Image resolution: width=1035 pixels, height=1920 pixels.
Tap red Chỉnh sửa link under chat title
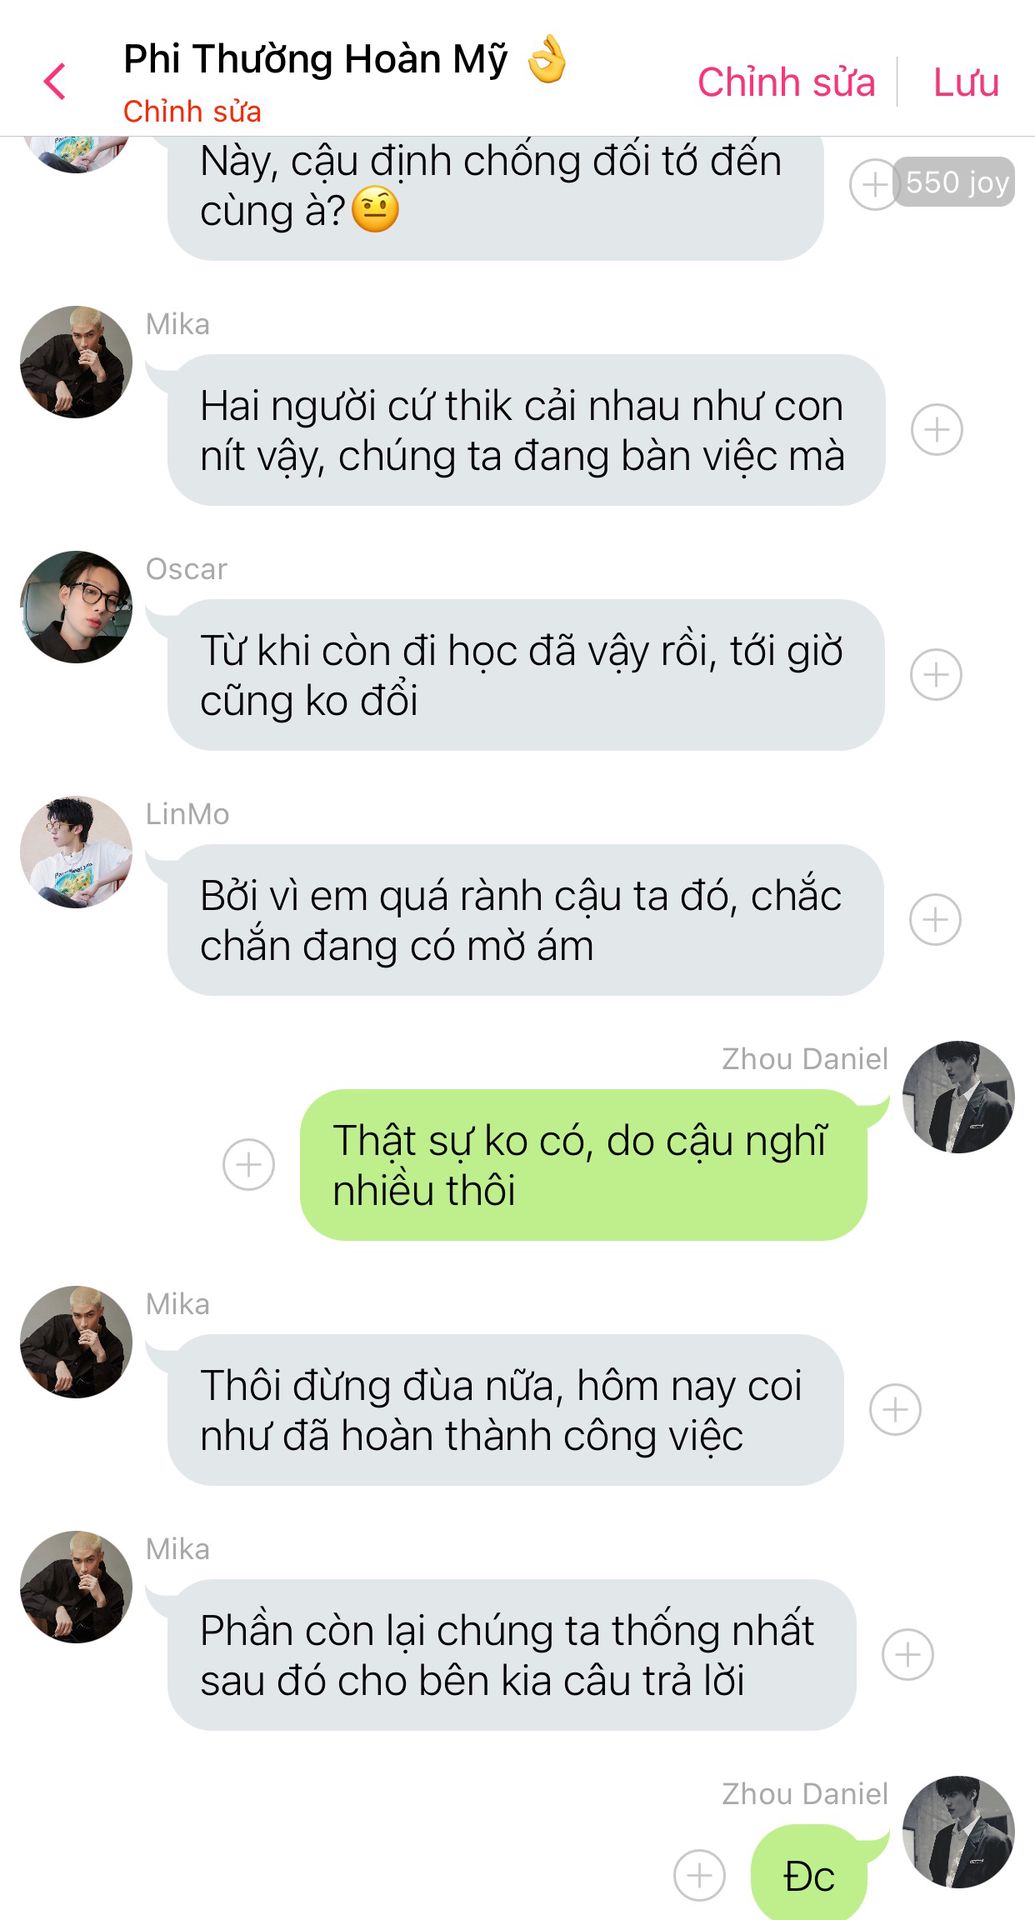click(x=192, y=111)
